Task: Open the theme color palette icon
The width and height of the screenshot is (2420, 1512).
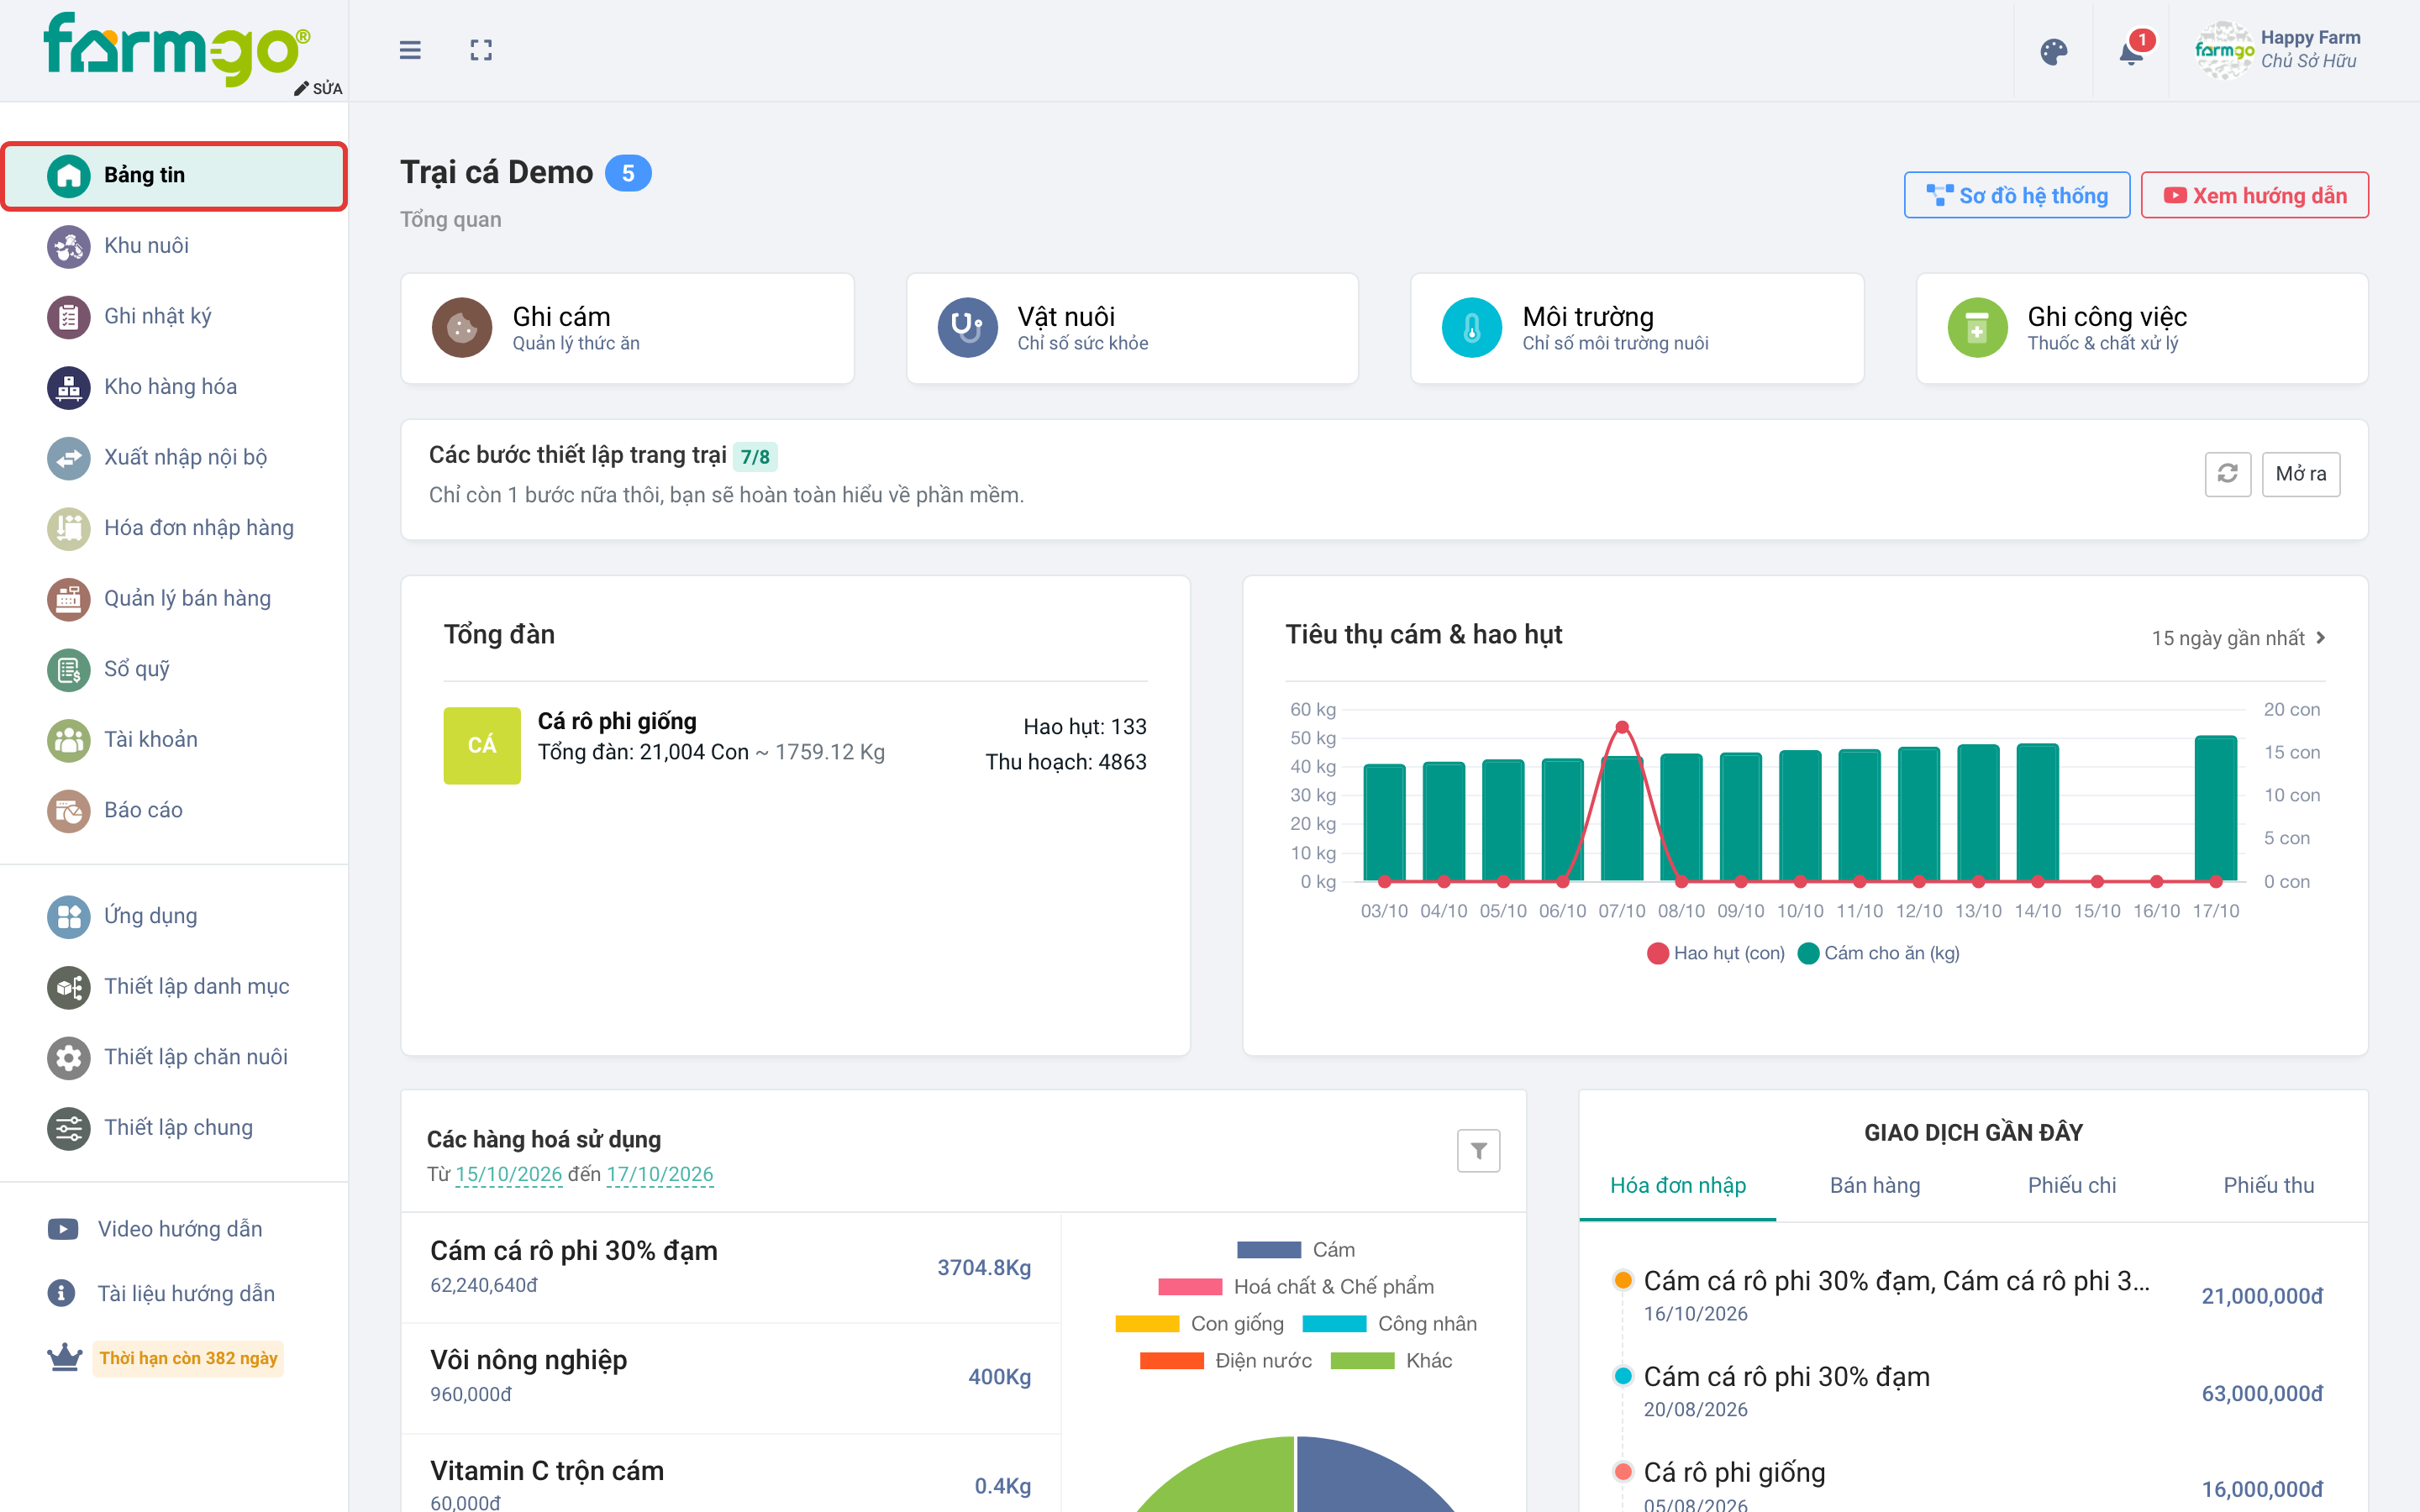Action: point(2053,52)
